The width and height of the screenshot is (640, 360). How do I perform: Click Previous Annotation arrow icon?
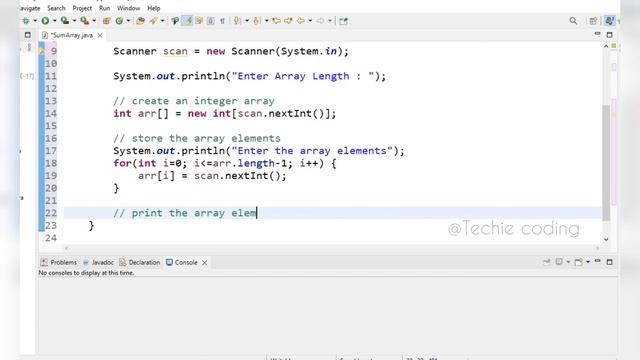pos(257,21)
